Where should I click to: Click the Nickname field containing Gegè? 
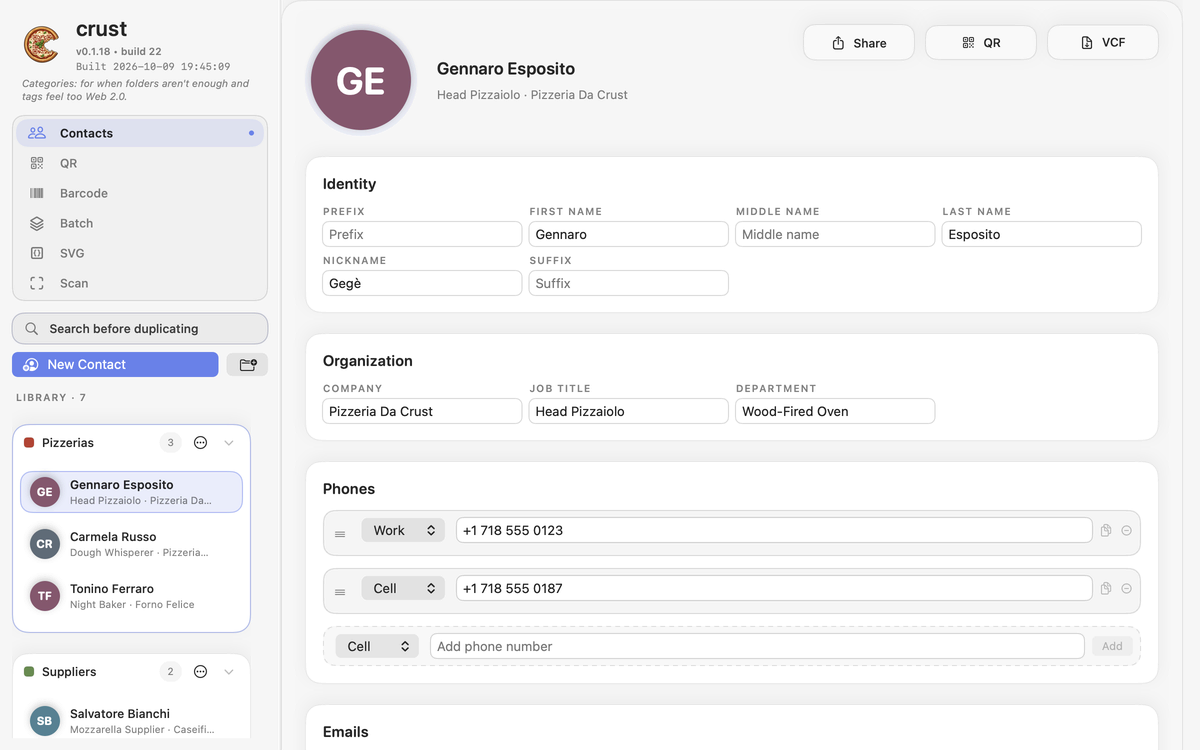click(422, 284)
